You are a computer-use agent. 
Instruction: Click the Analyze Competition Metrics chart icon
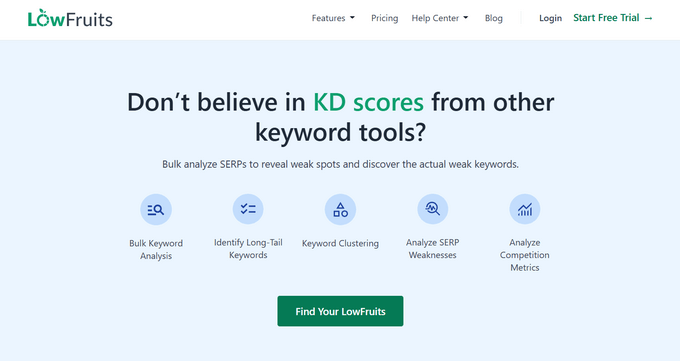point(525,209)
